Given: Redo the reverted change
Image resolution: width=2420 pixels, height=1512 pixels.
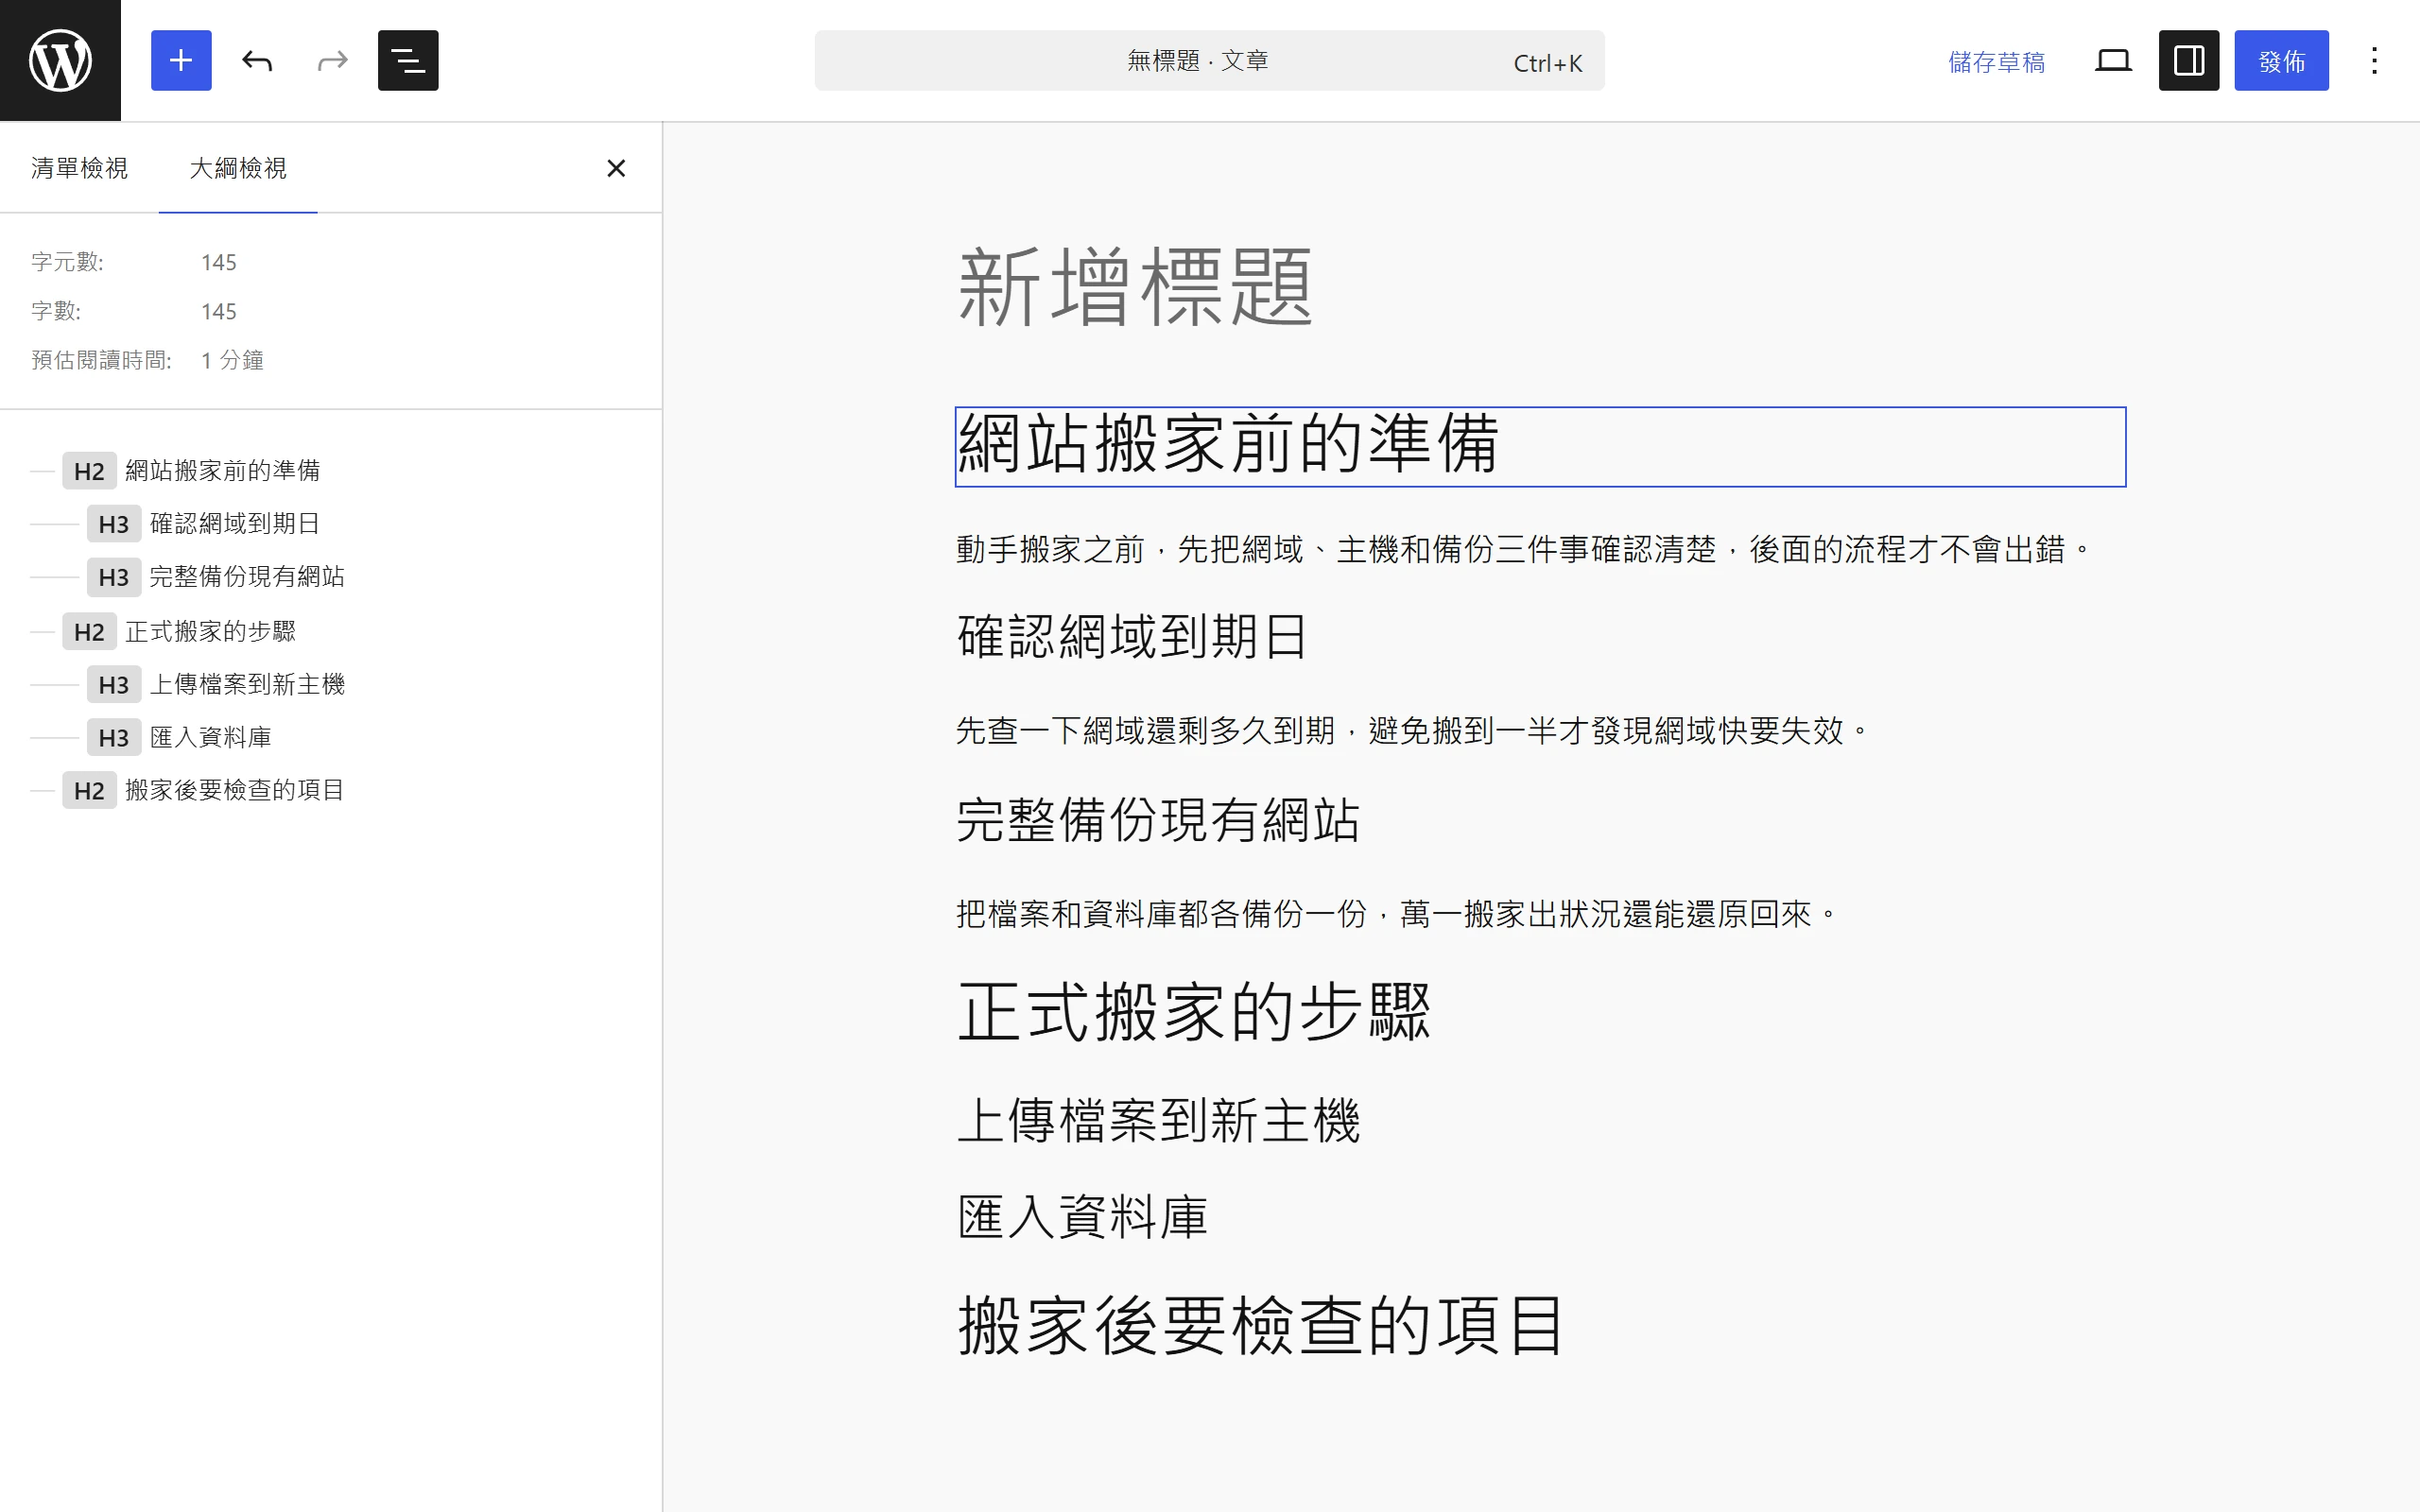Looking at the screenshot, I should 332,60.
